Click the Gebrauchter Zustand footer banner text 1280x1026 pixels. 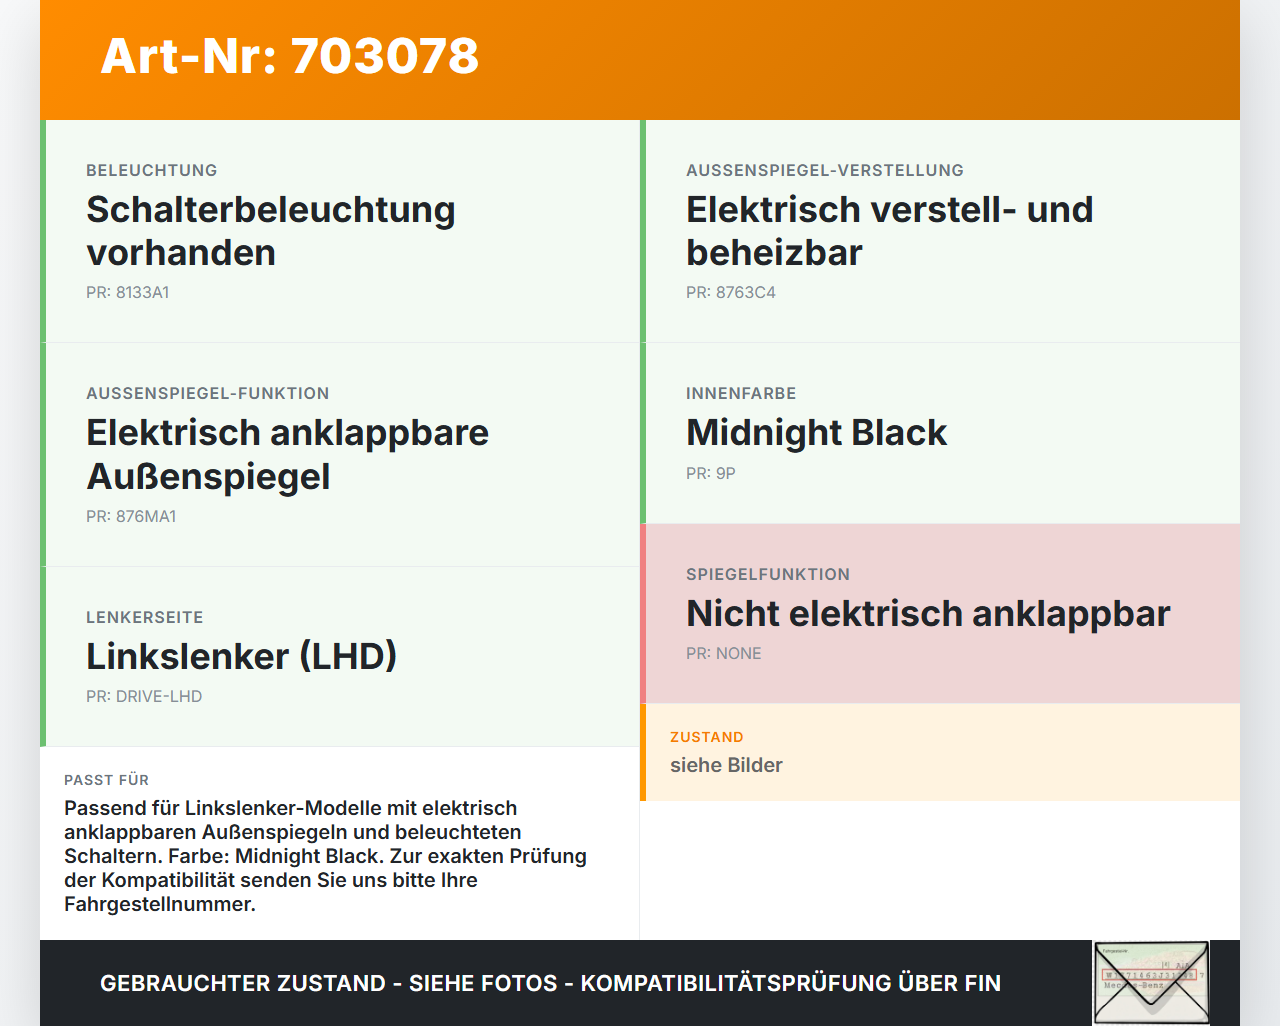click(x=550, y=983)
